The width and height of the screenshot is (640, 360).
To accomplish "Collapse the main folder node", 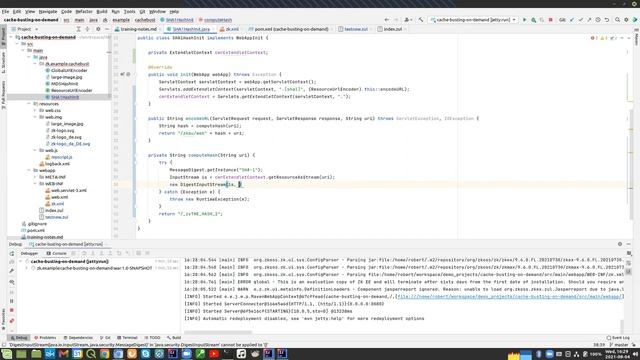I will (x=24, y=50).
